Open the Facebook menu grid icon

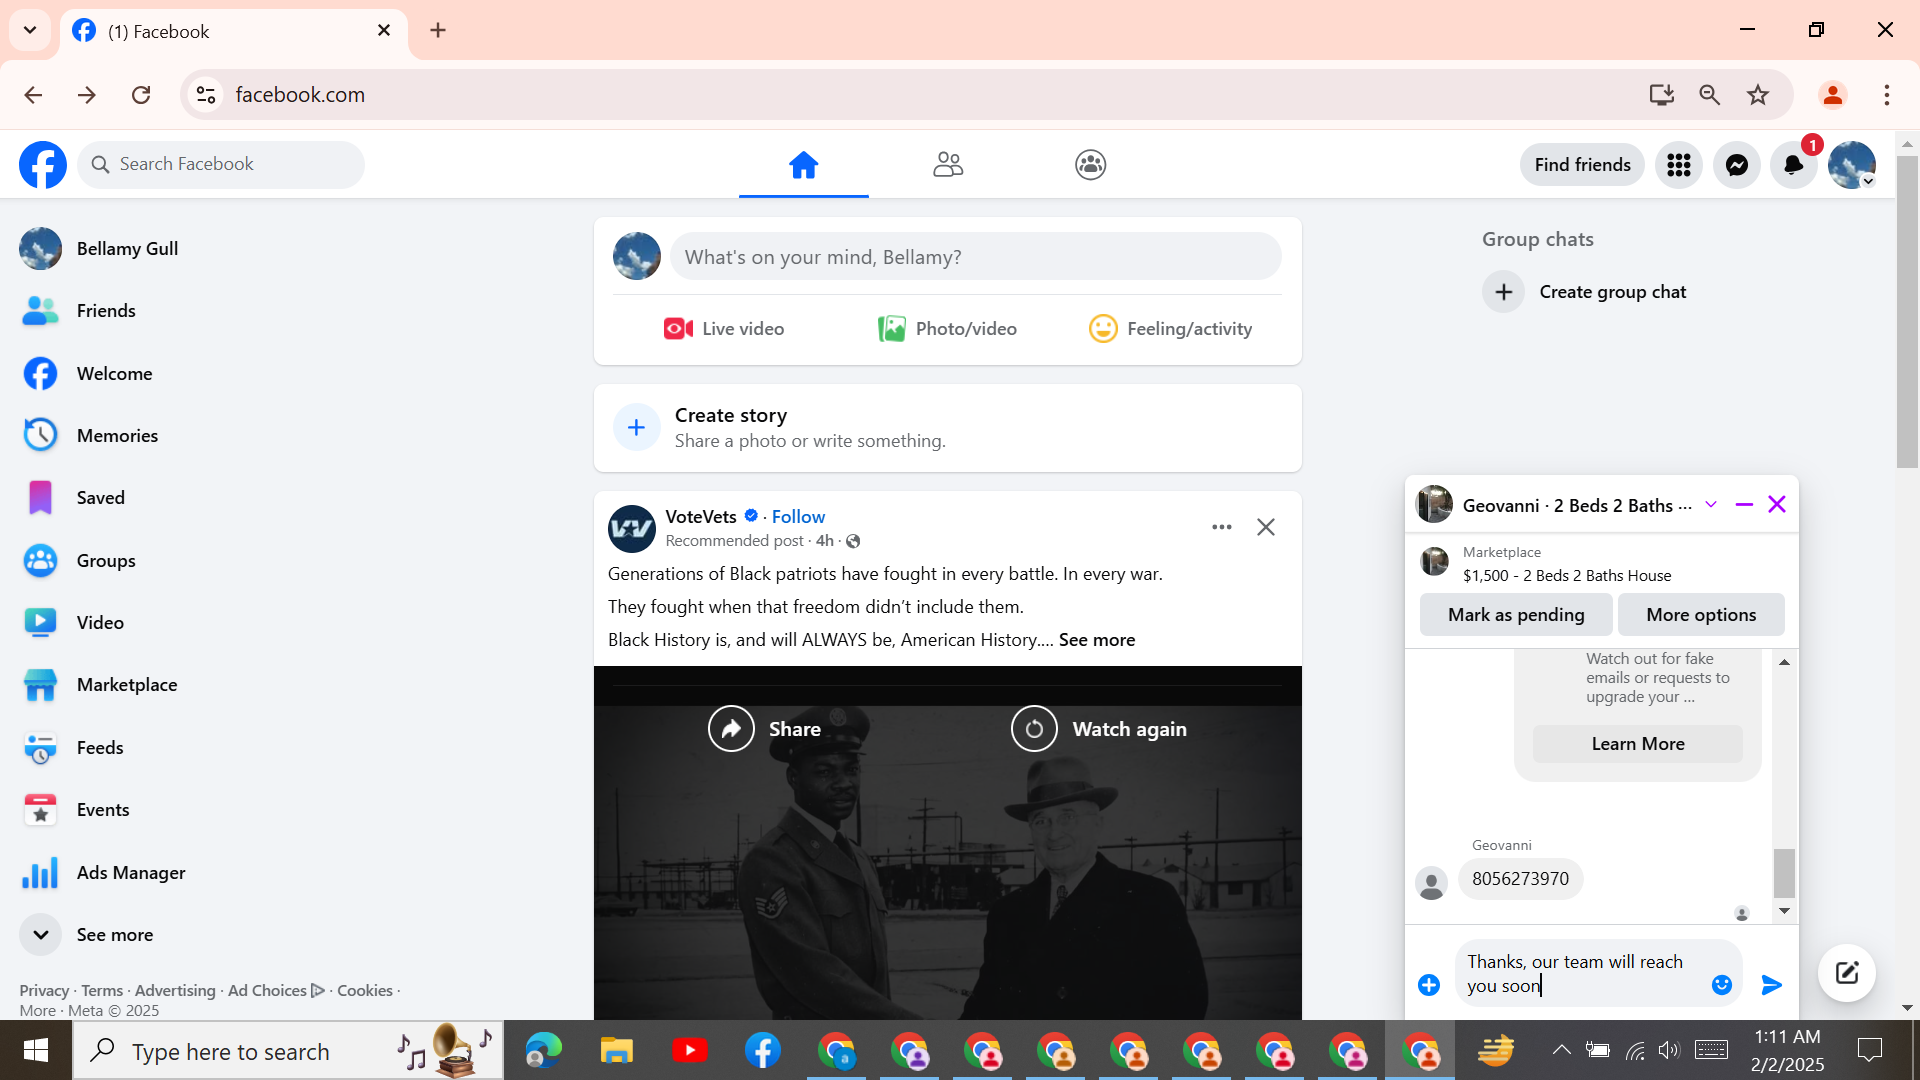click(x=1679, y=165)
